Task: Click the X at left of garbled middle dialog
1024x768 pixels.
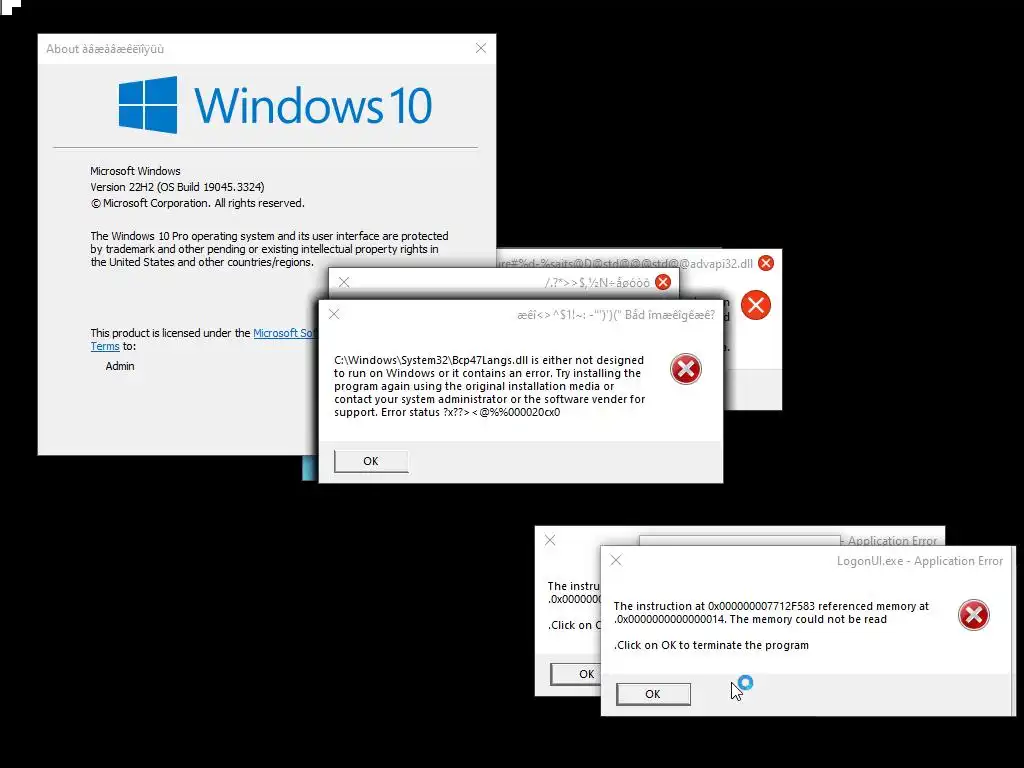Action: coord(344,282)
